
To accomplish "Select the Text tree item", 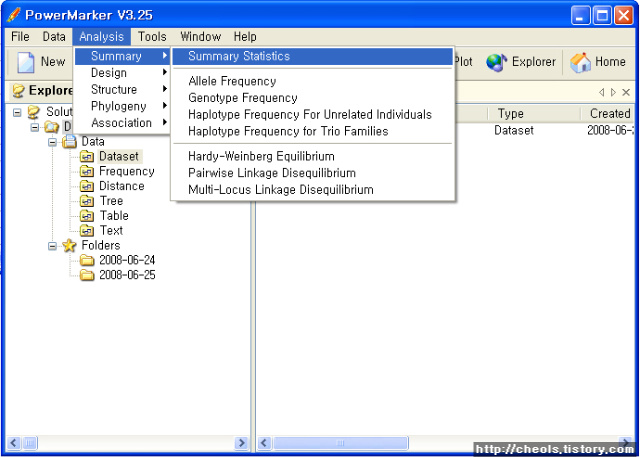I will click(111, 231).
